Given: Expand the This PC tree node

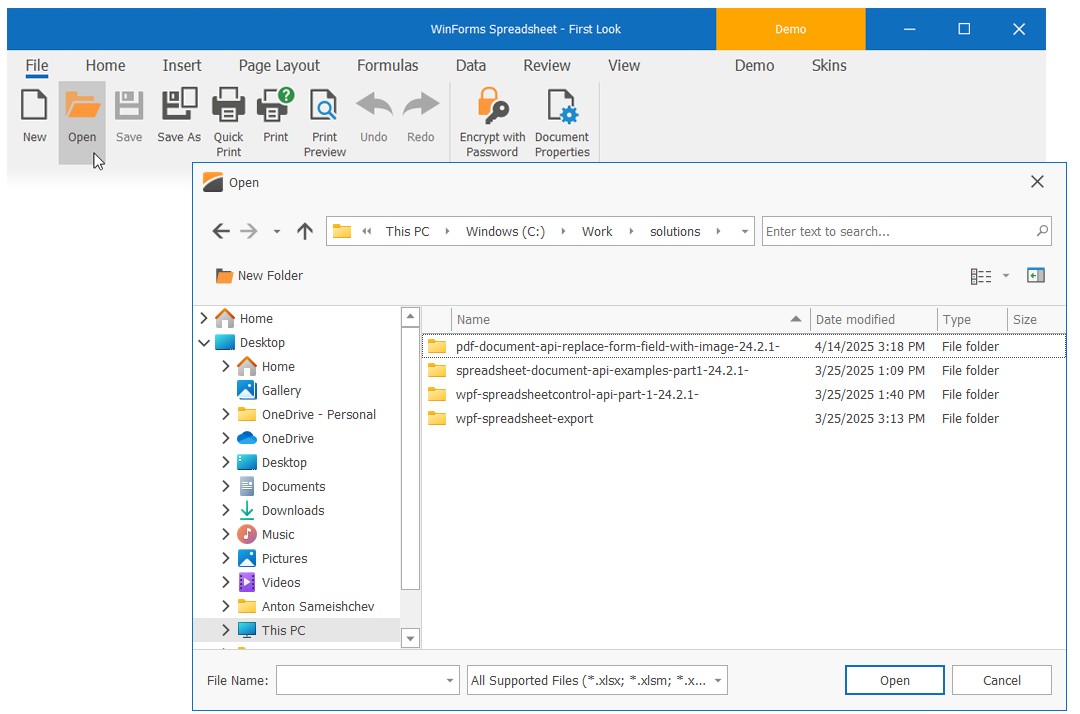Looking at the screenshot, I should pos(226,631).
